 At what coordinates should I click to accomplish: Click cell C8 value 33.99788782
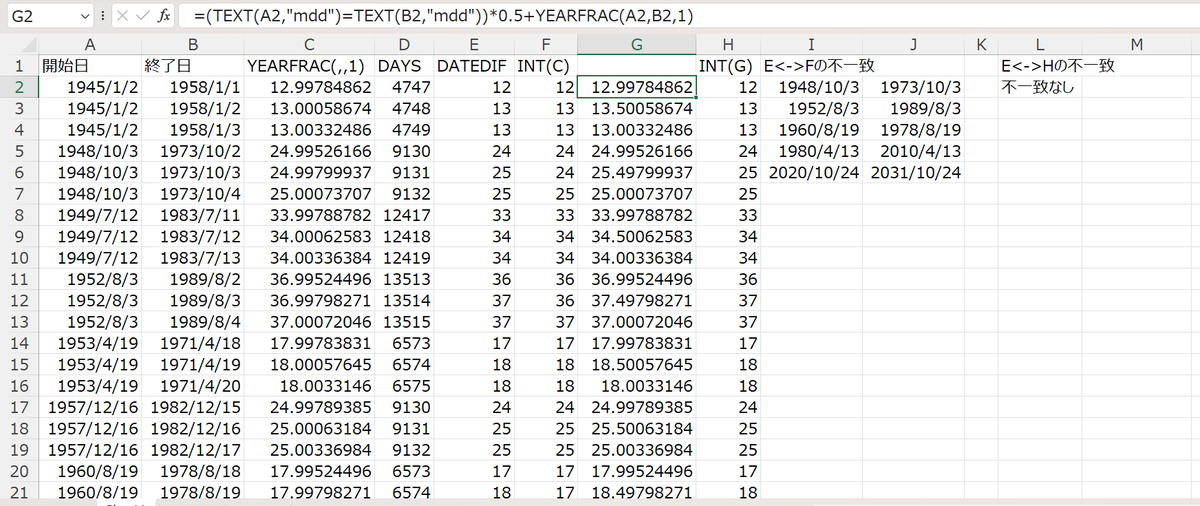click(309, 216)
